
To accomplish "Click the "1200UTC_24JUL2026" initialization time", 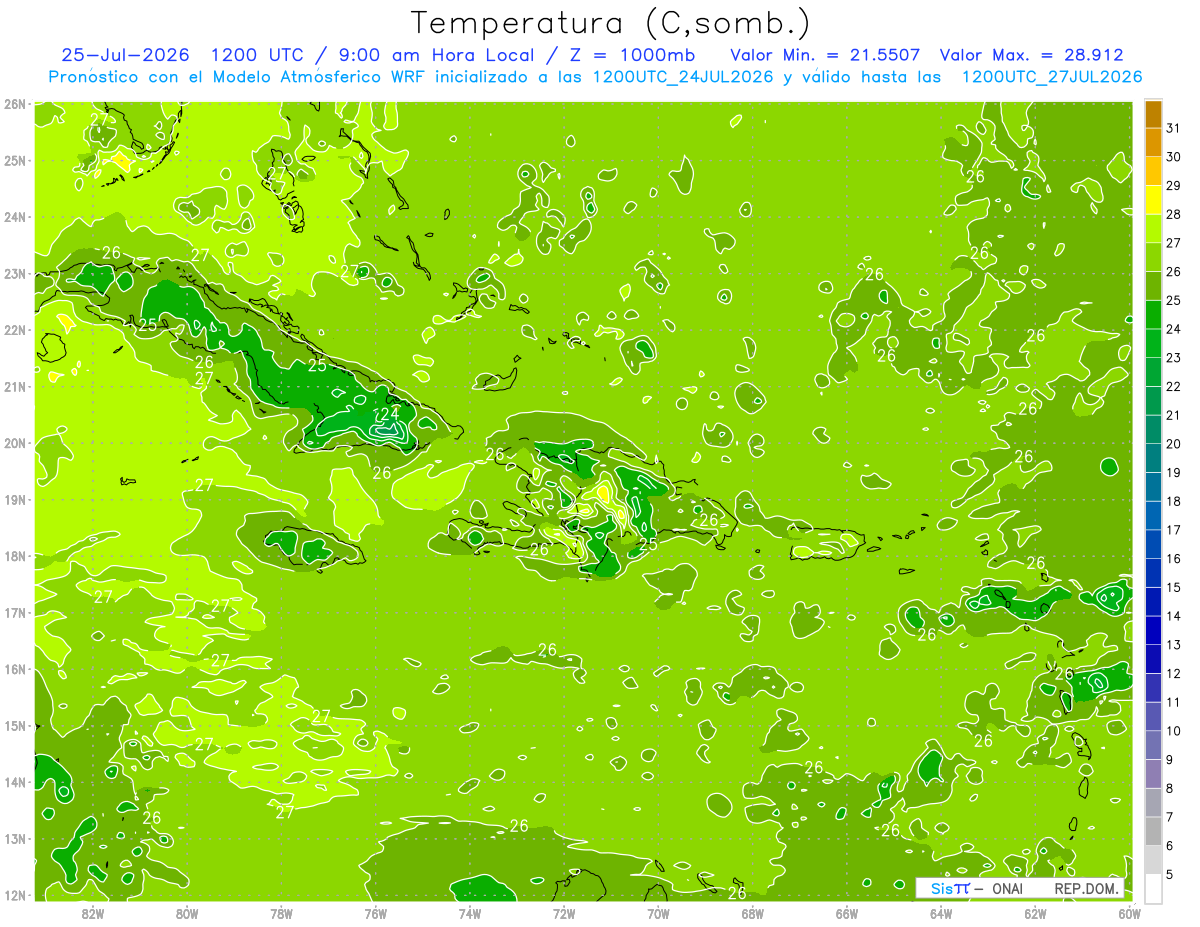I will click(x=683, y=76).
